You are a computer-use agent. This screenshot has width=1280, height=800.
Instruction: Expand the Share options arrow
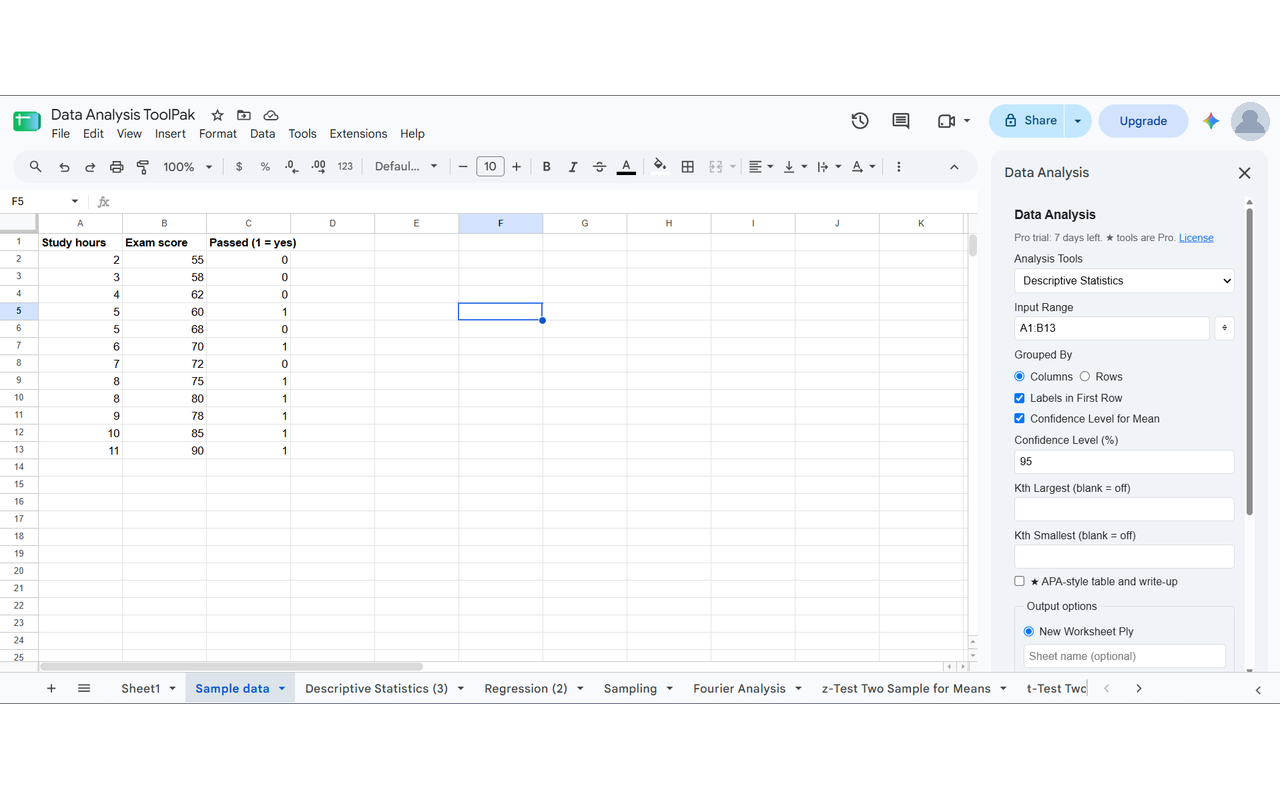tap(1077, 121)
